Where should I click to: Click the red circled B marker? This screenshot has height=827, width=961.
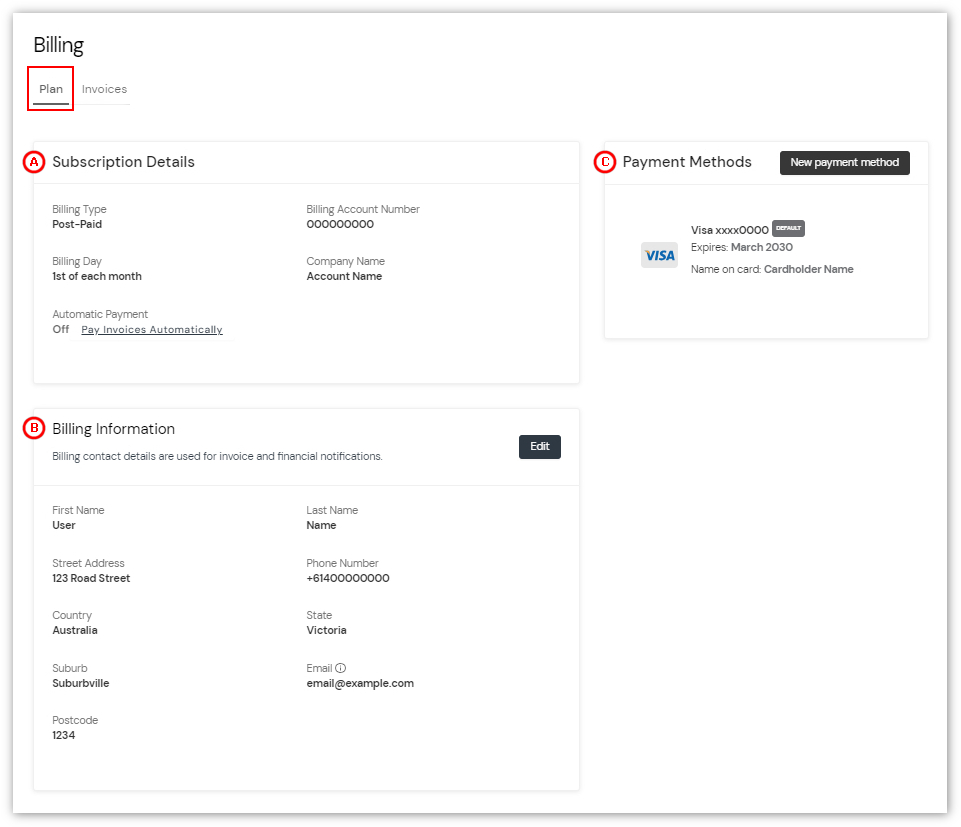[34, 429]
